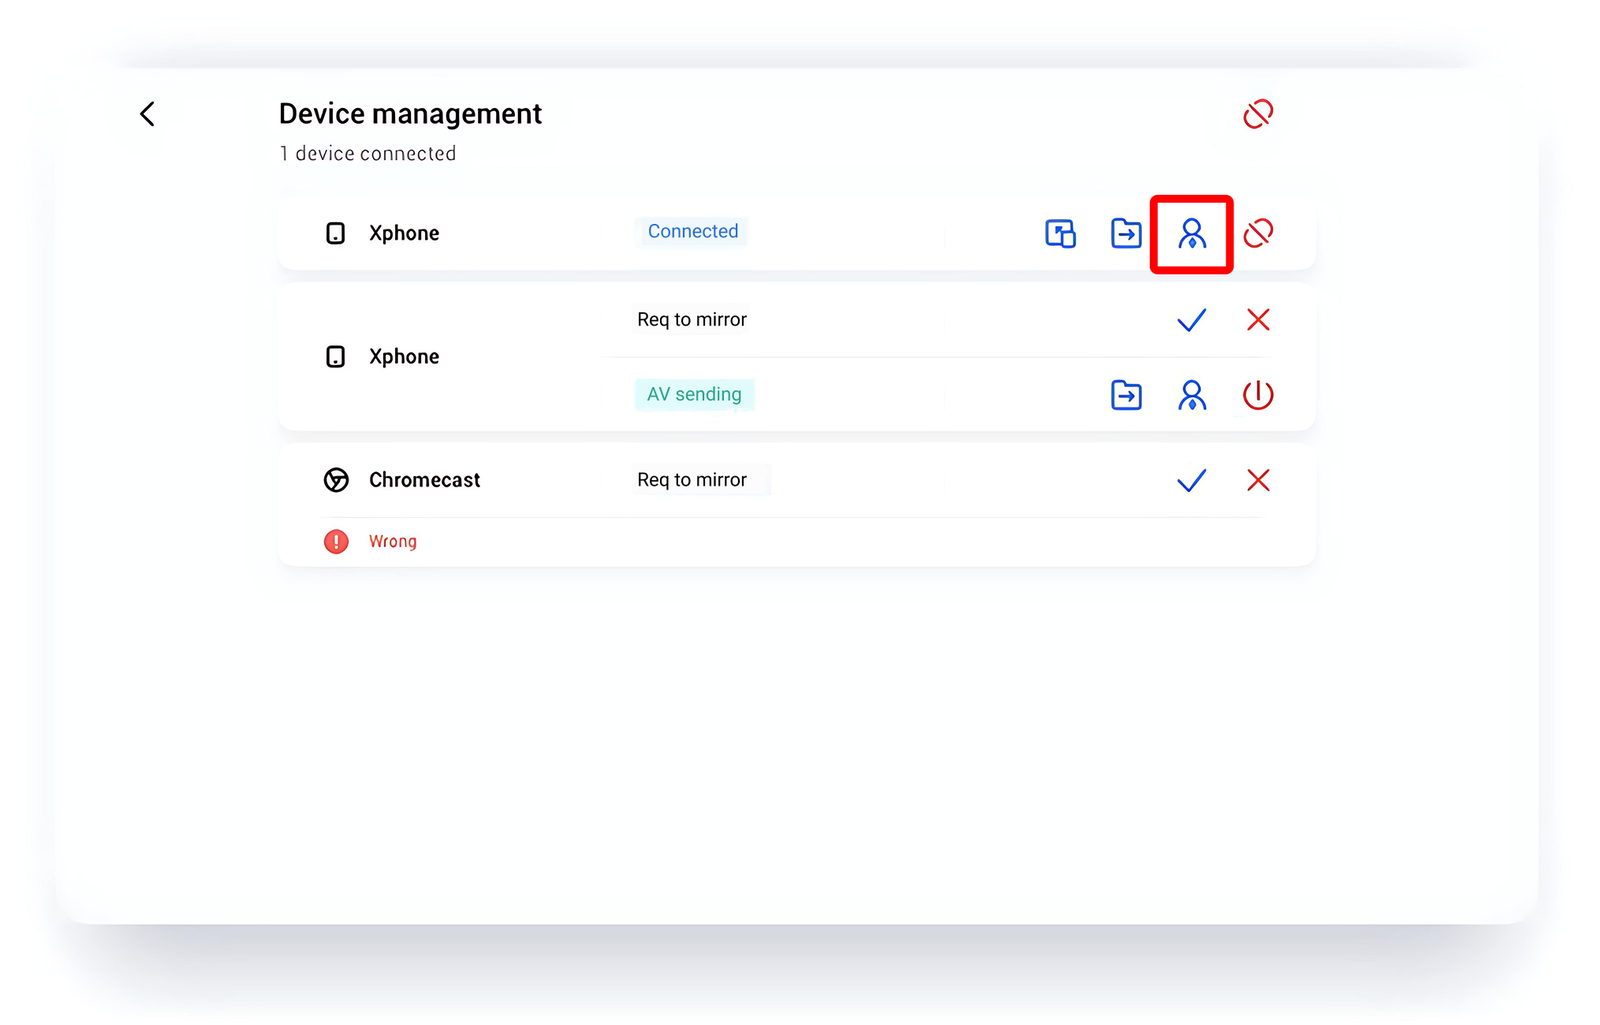This screenshot has height=1025, width=1600.
Task: Click the red-highlighted user icon for Xphone
Action: (1191, 234)
